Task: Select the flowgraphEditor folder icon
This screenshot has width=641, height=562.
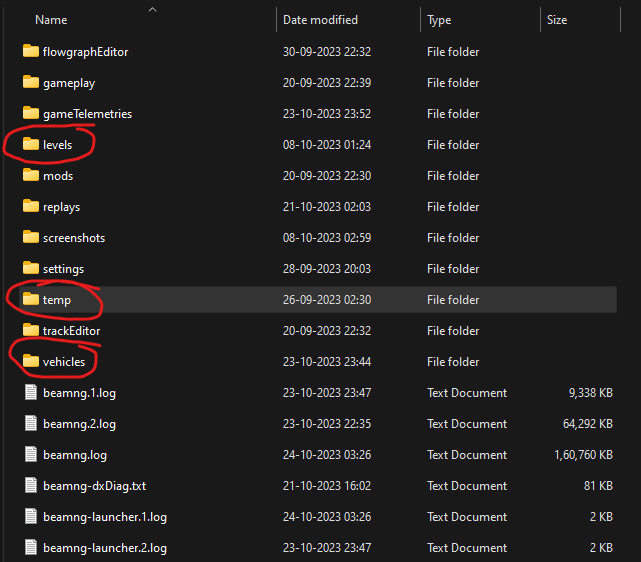Action: coord(30,52)
